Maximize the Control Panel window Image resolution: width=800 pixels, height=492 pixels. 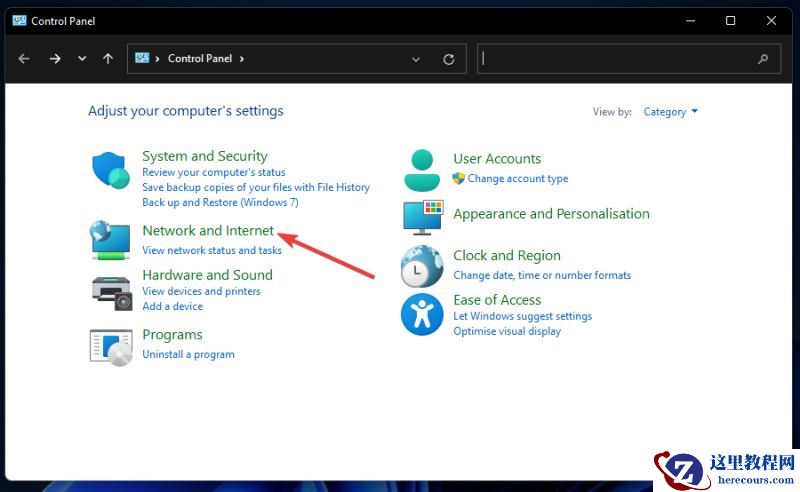(x=731, y=21)
